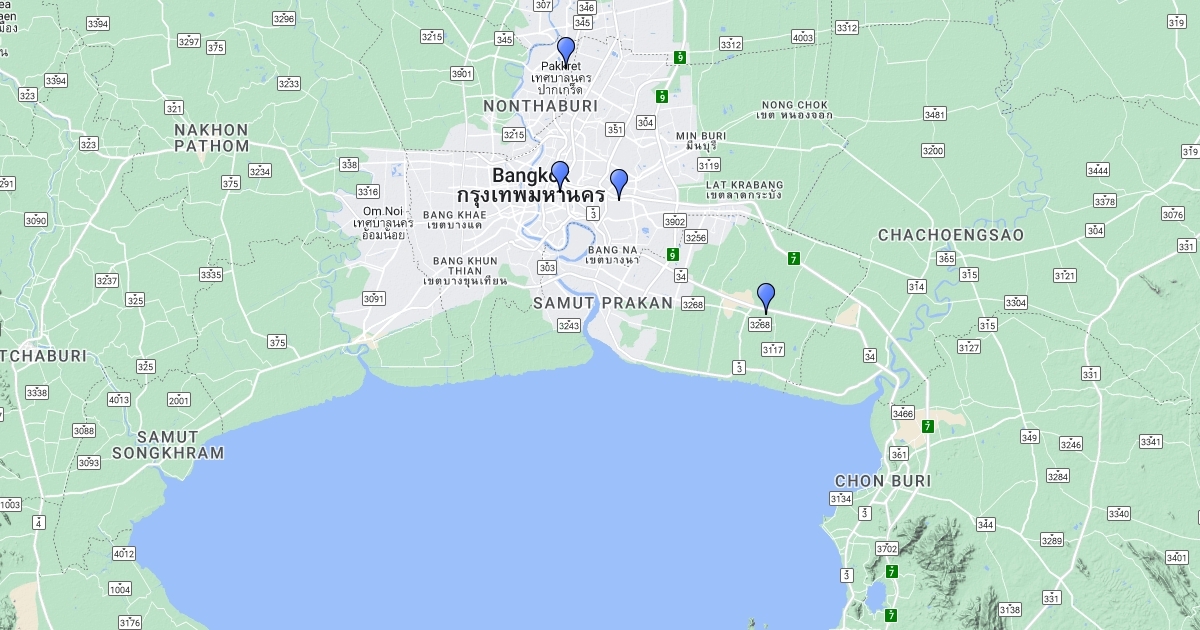Click the green route 7 shield near Chachoengsao
Viewport: 1200px width, 630px height.
point(793,258)
